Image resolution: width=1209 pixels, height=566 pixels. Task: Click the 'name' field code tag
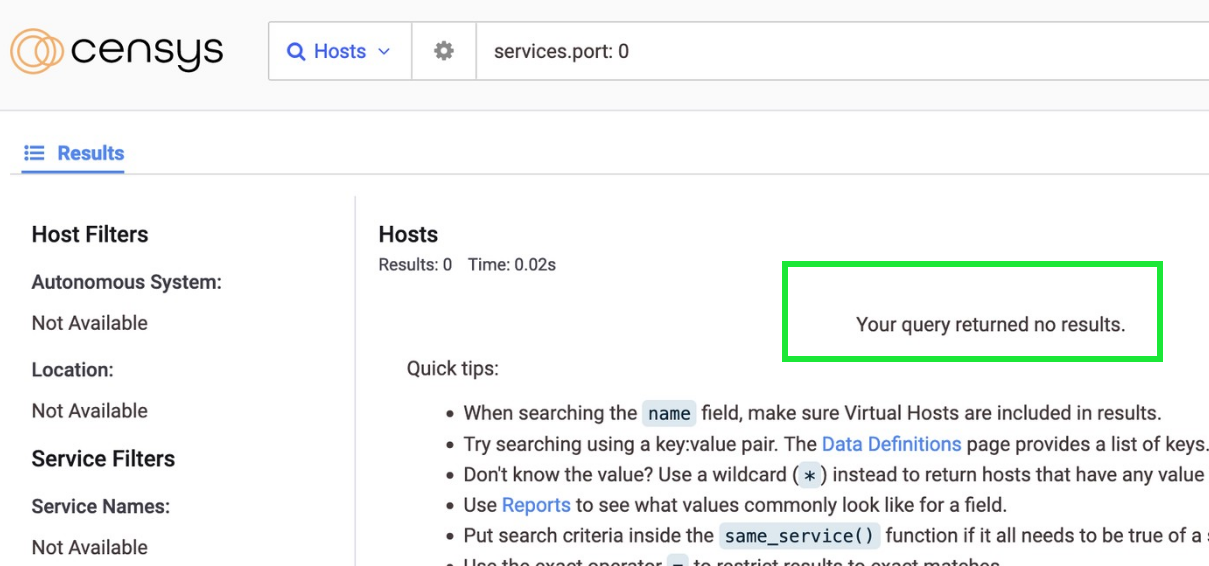pos(669,414)
